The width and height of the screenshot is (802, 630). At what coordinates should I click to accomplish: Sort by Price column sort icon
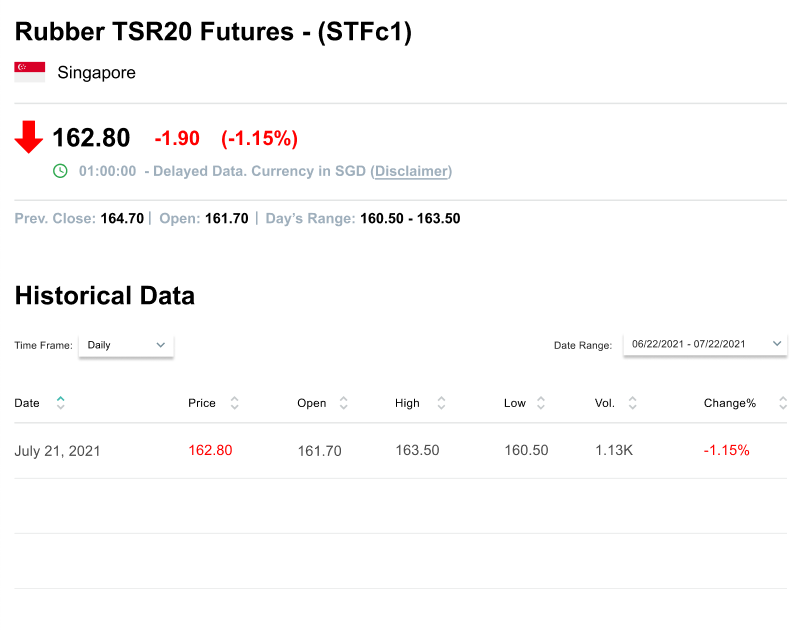(235, 403)
